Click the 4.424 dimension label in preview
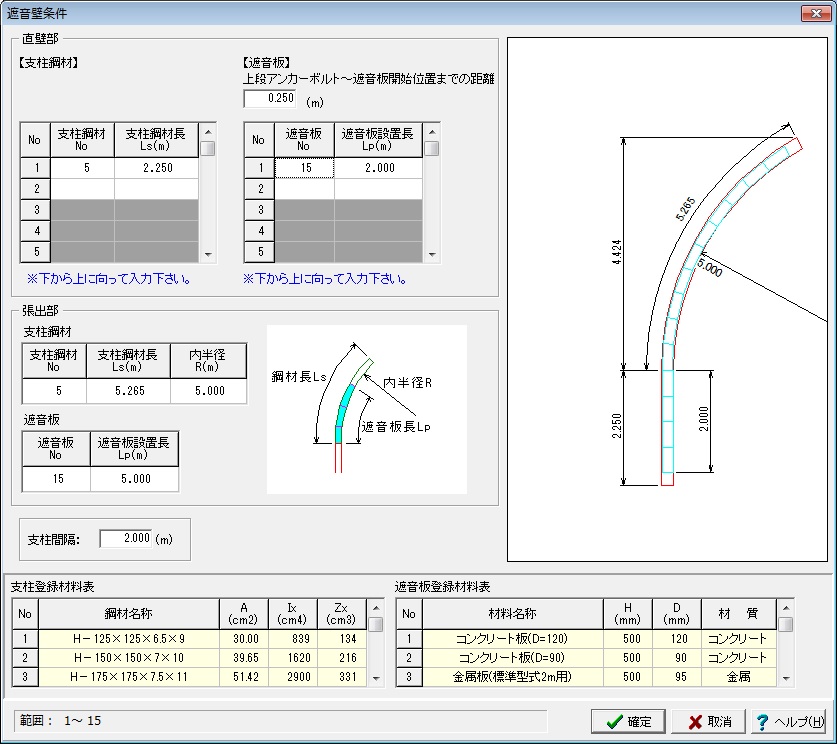Image resolution: width=837 pixels, height=744 pixels. [617, 252]
